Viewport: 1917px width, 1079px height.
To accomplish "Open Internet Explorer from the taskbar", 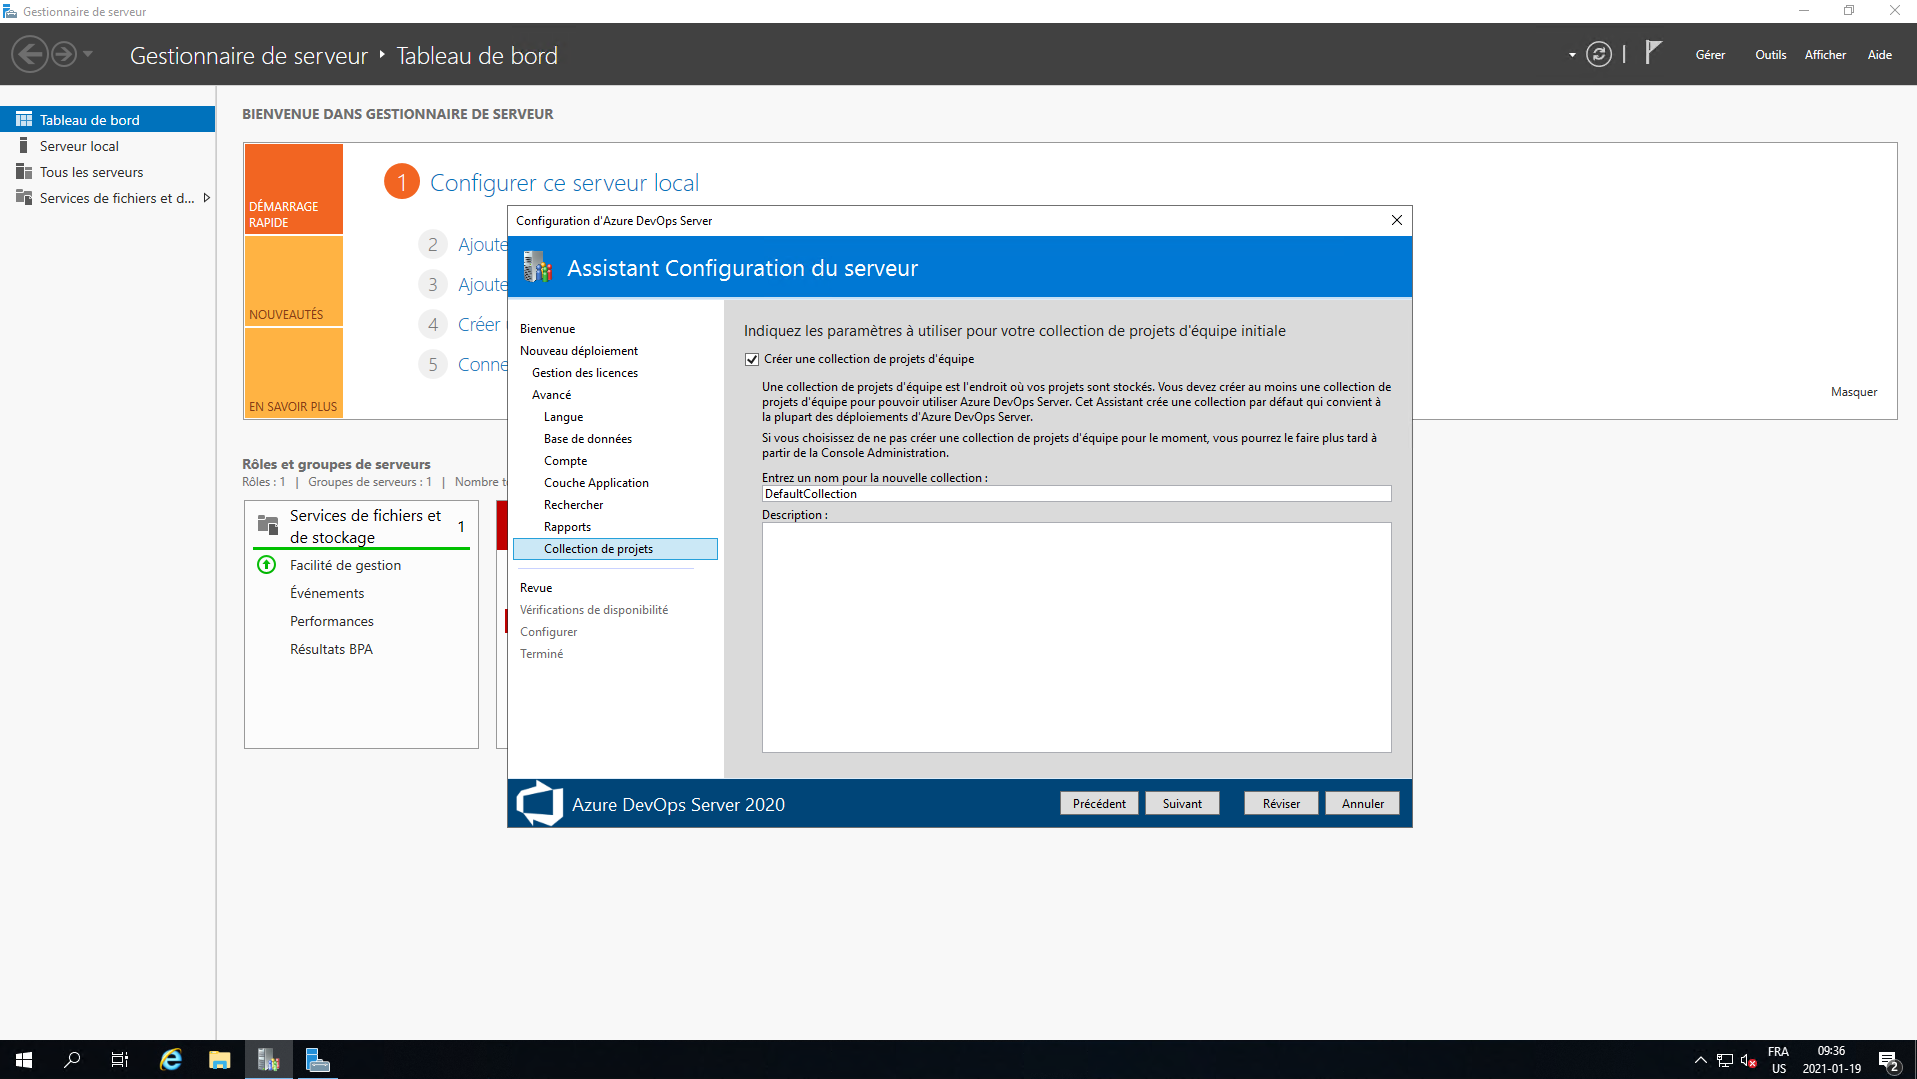I will pyautogui.click(x=171, y=1060).
